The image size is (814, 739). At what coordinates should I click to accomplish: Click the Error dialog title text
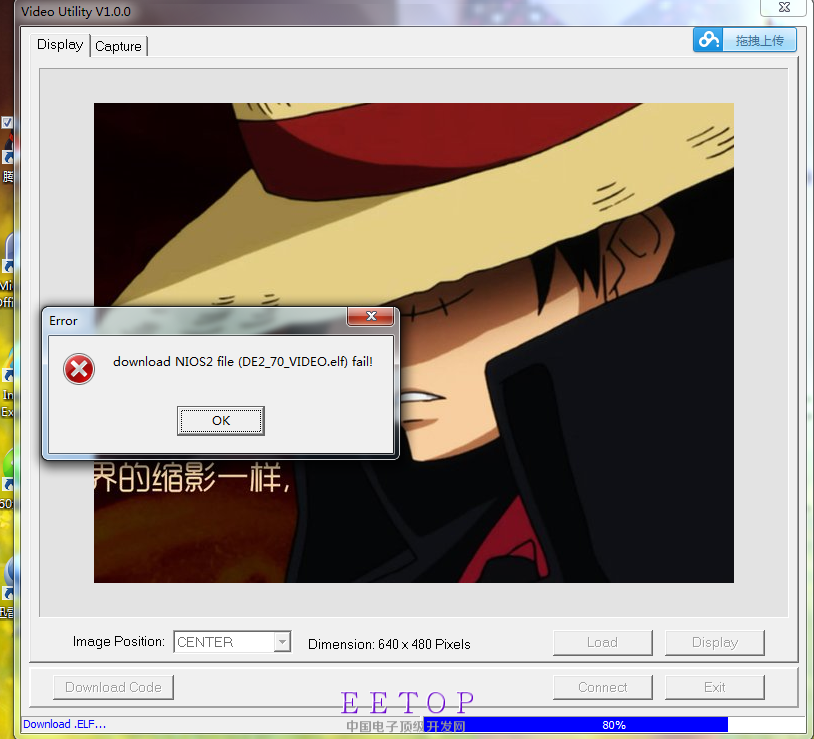coord(63,321)
